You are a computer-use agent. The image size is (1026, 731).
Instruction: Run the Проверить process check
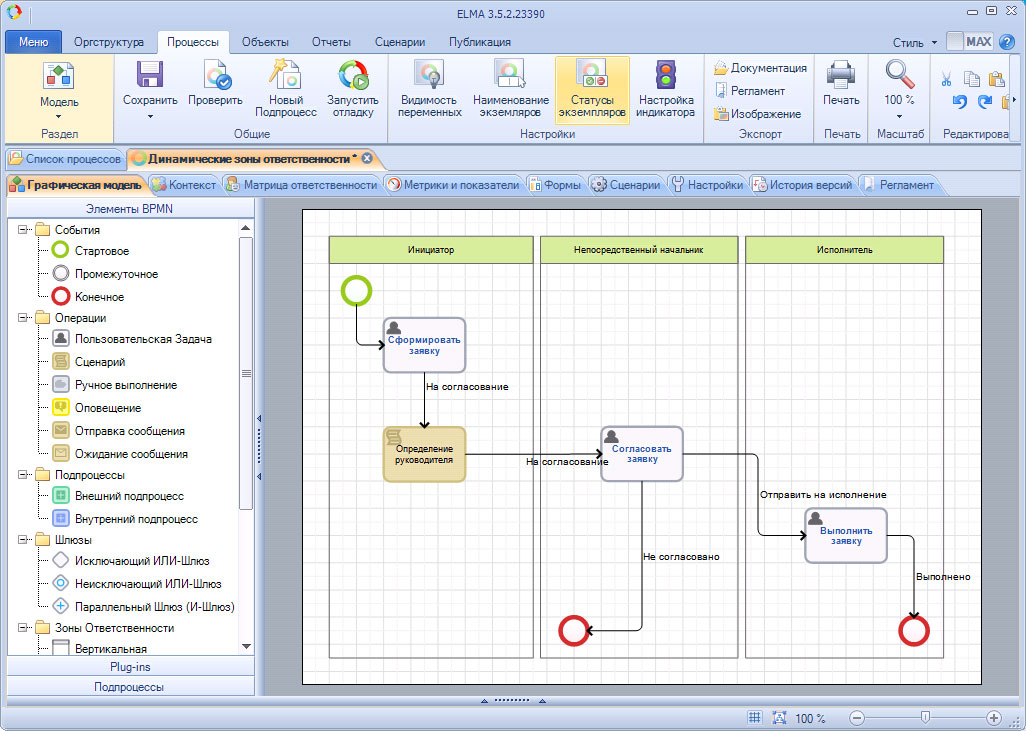coord(215,82)
